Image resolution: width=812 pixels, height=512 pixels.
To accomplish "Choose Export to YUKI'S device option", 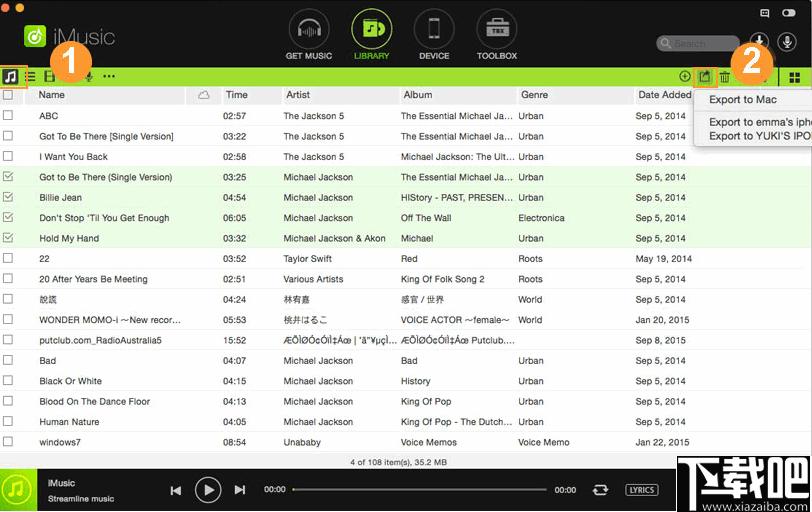I will [760, 136].
